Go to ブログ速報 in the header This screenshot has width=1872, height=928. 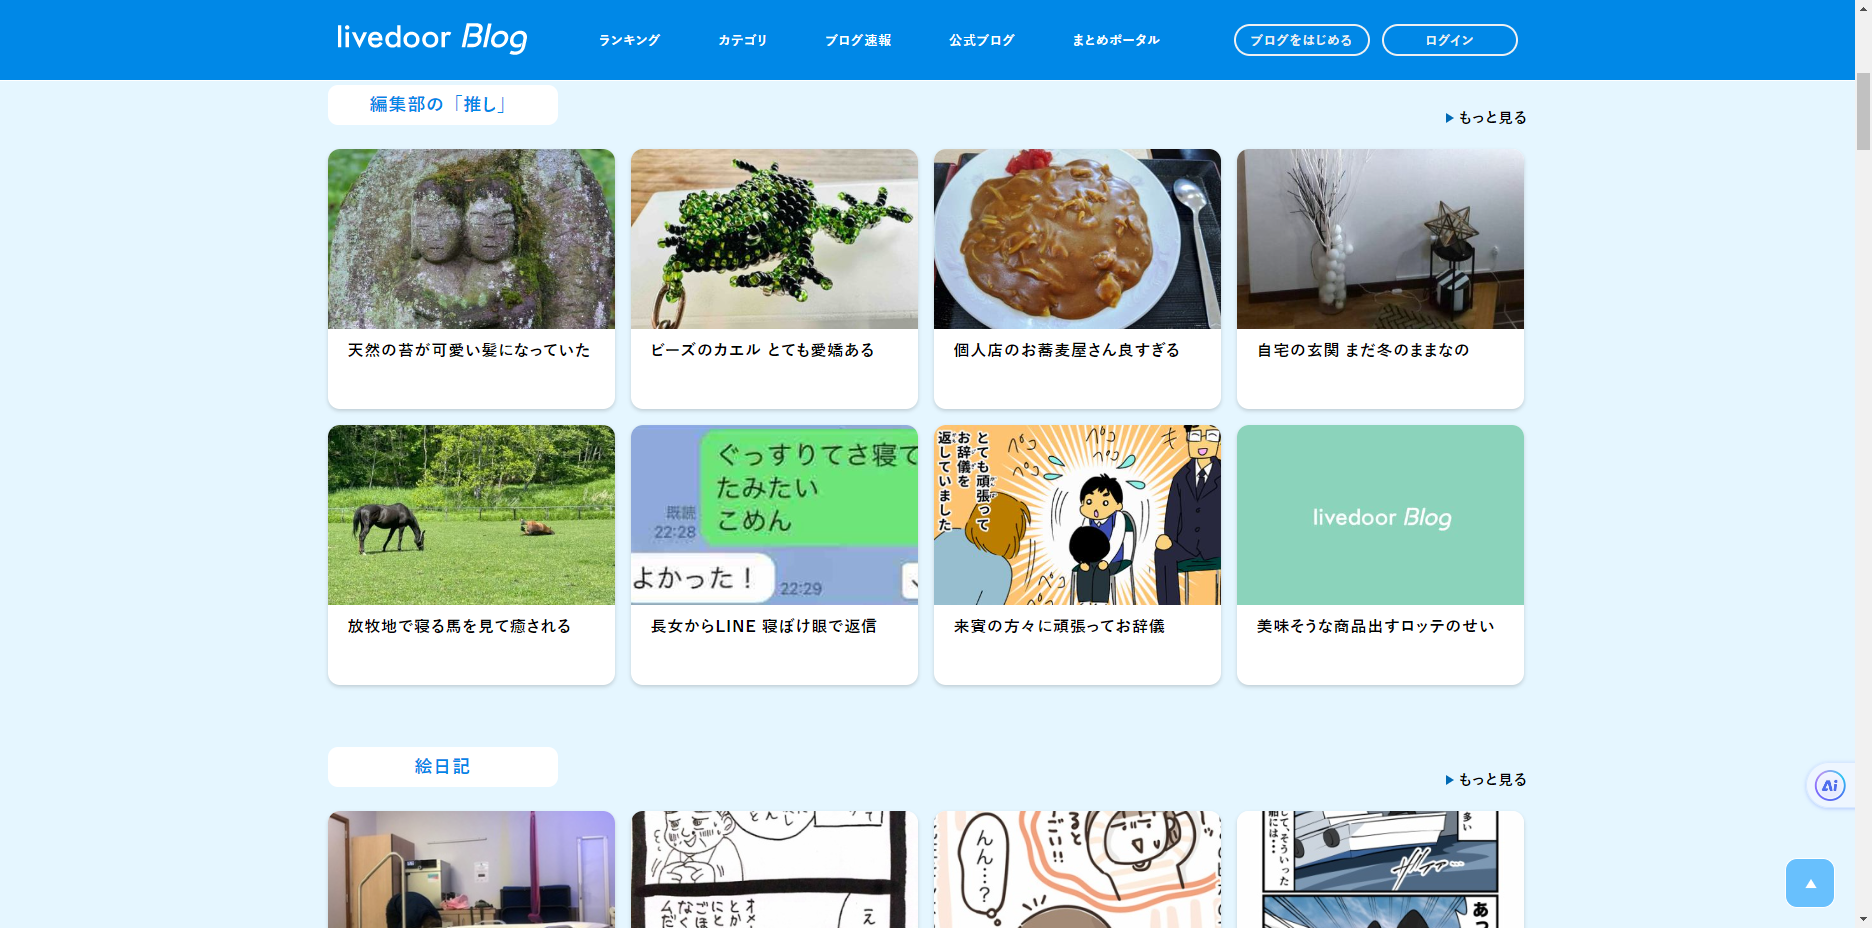tap(858, 40)
